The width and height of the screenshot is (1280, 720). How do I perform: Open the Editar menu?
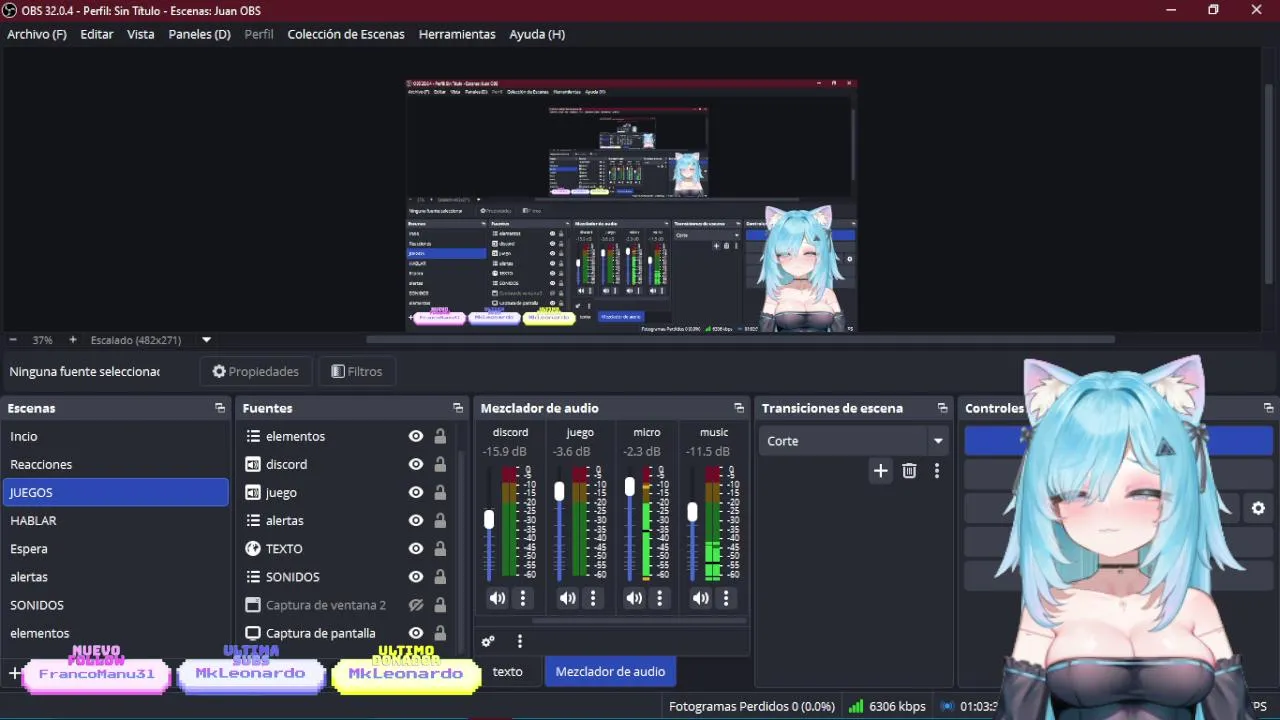pos(97,34)
